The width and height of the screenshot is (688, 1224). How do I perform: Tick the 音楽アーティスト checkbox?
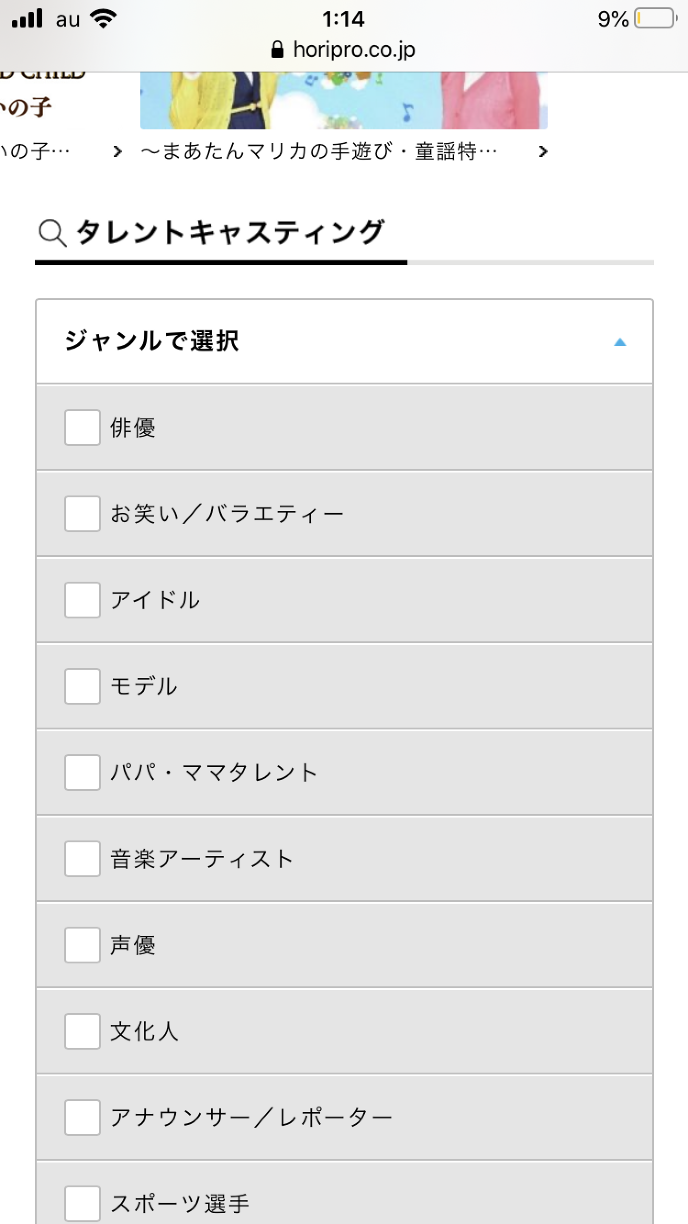click(x=82, y=858)
